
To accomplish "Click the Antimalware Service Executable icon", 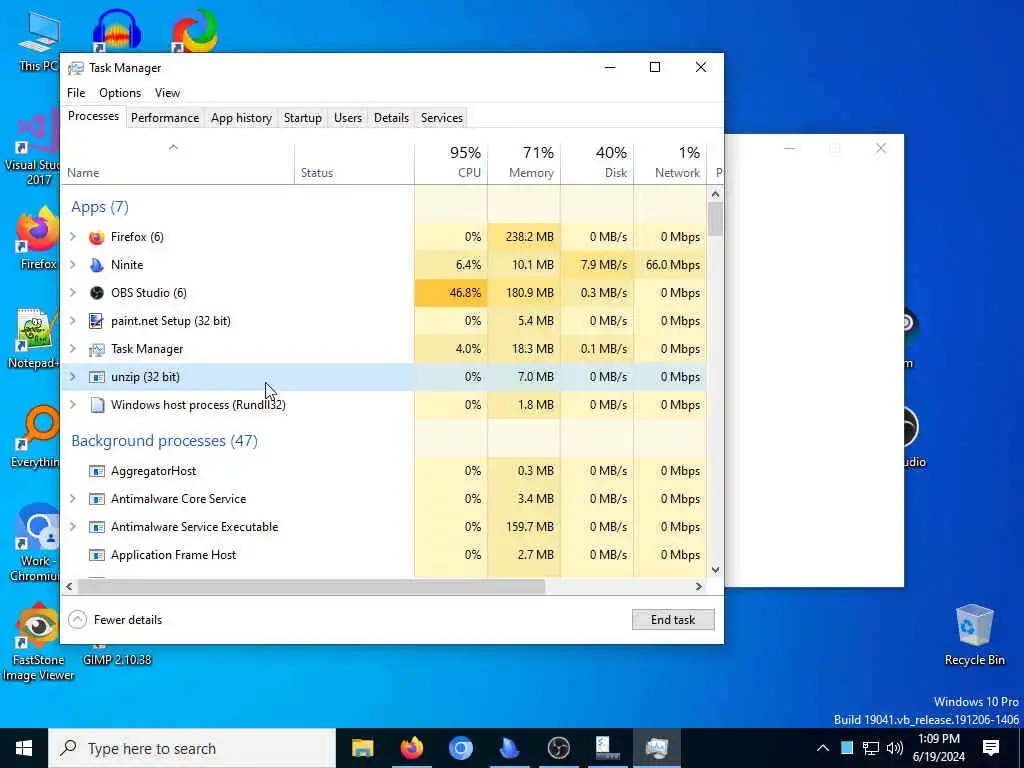I will tap(97, 527).
